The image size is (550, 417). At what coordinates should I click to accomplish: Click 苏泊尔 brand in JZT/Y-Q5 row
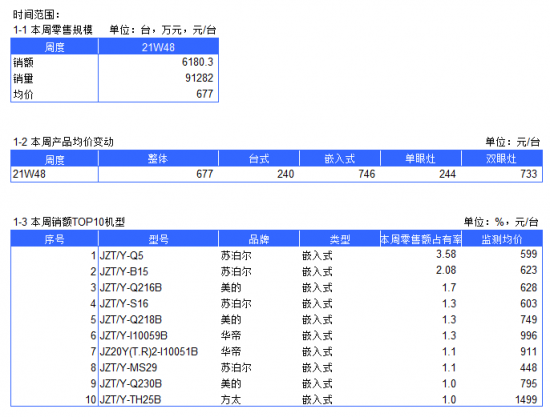236,256
